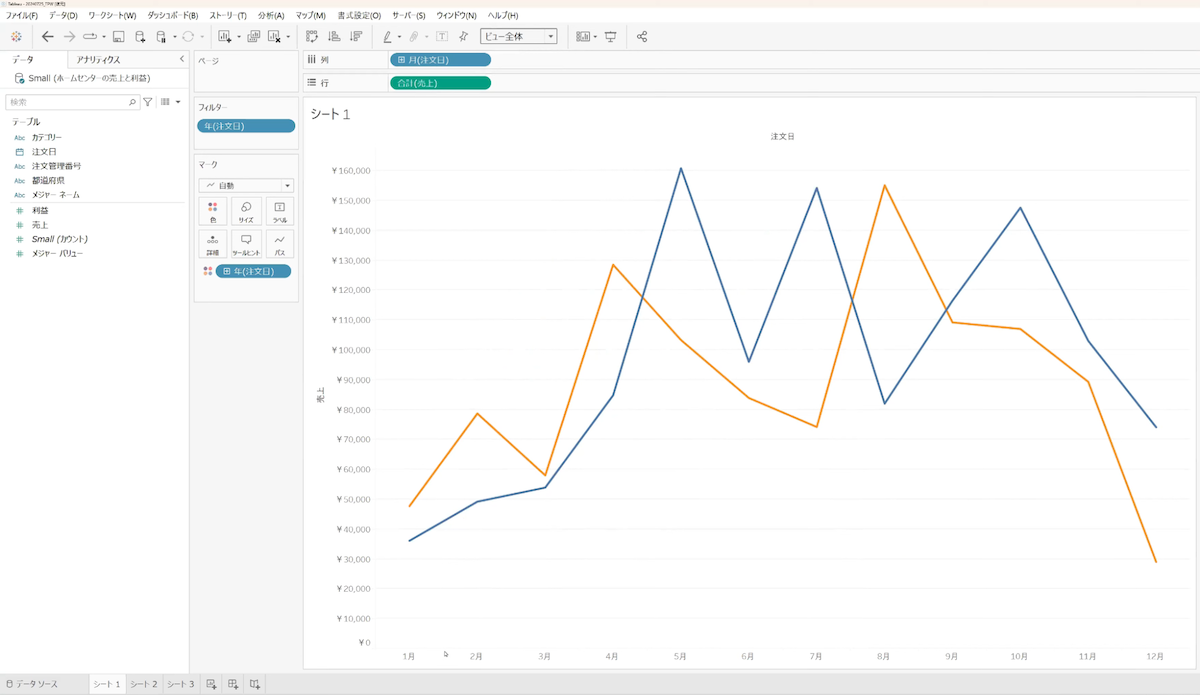
Task: Sort ascending using the toolbar icon
Action: pos(334,36)
